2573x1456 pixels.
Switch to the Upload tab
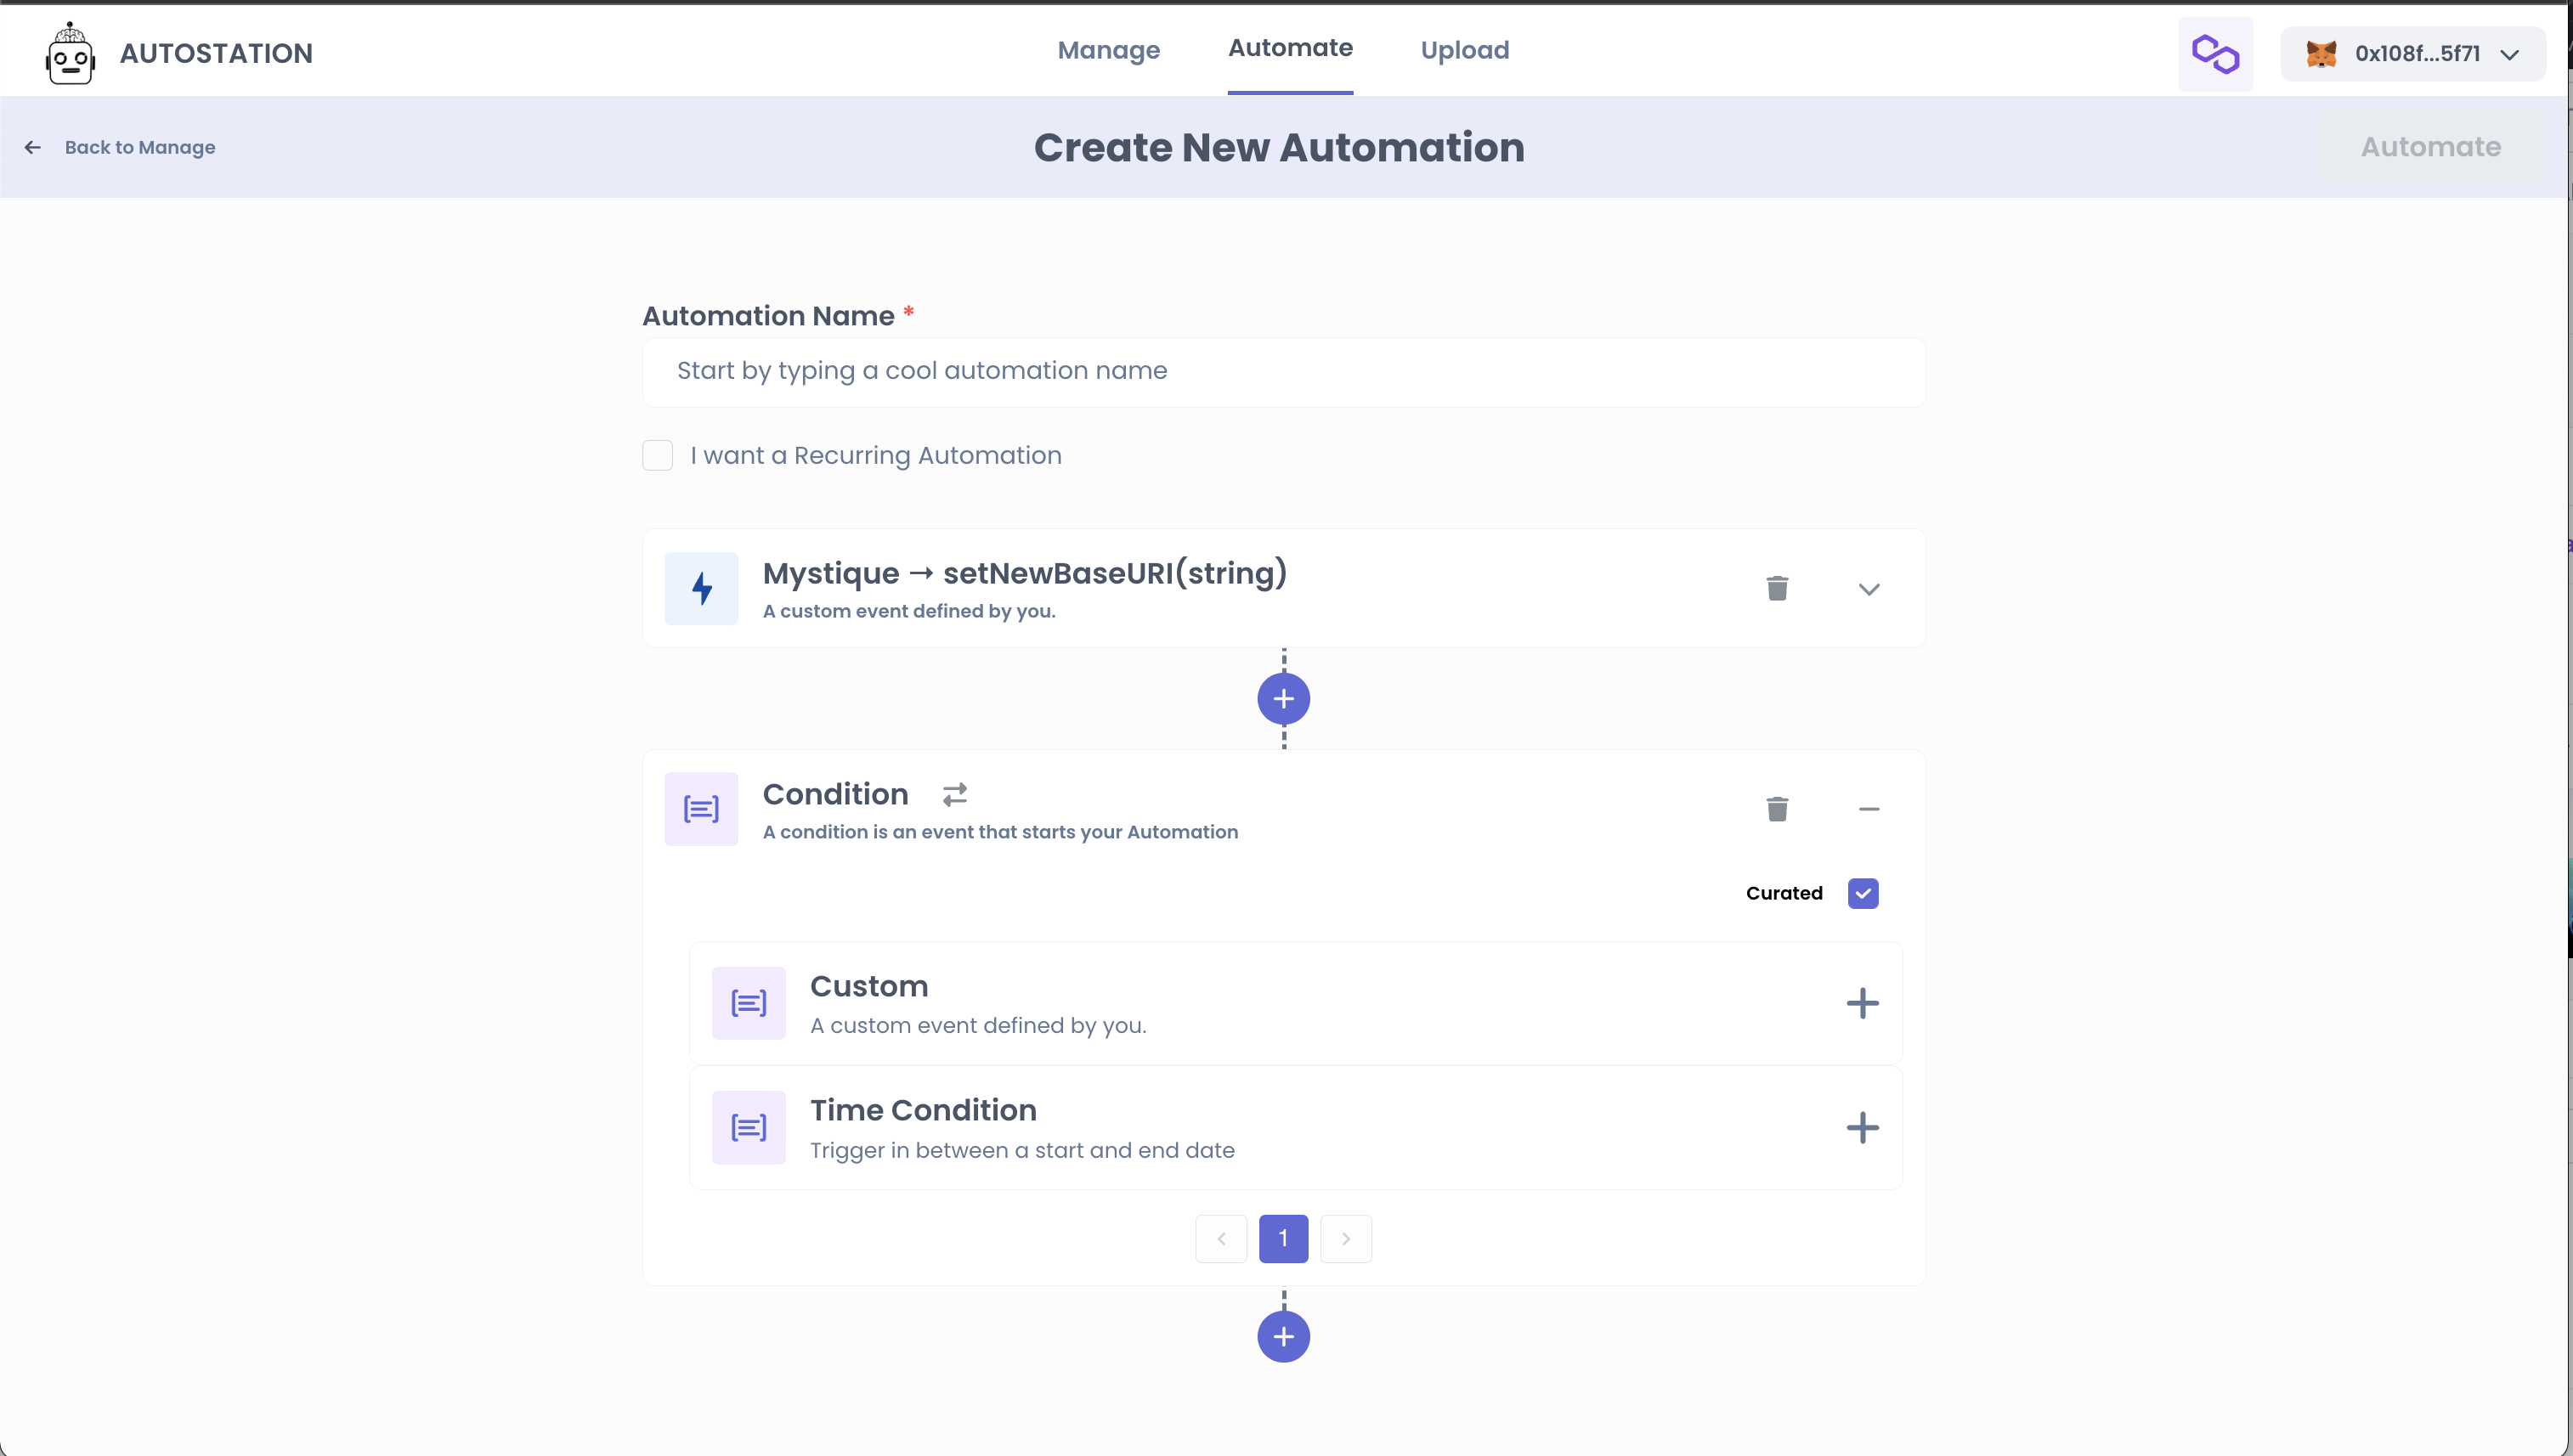coord(1465,50)
